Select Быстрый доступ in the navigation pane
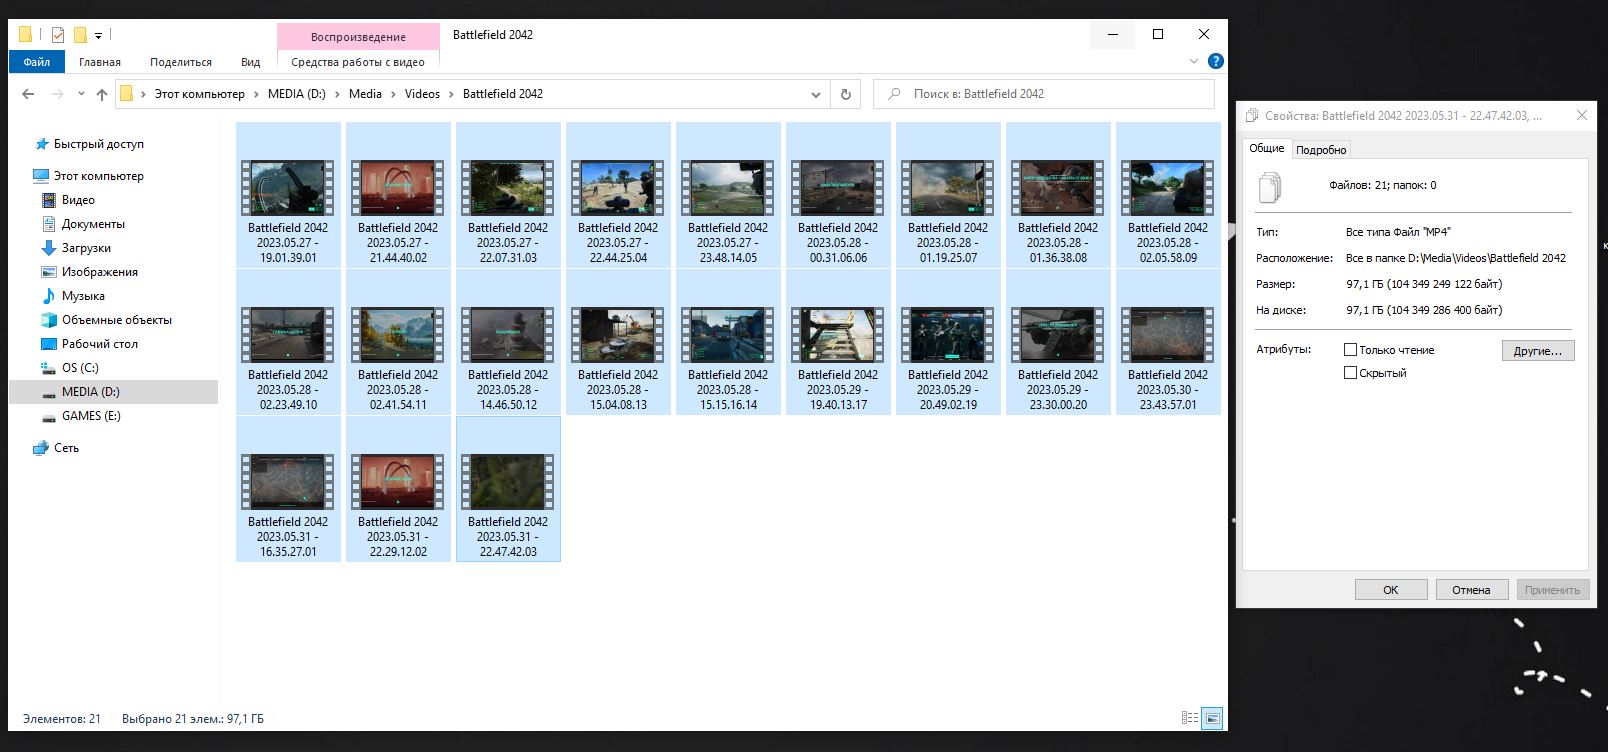 (99, 144)
